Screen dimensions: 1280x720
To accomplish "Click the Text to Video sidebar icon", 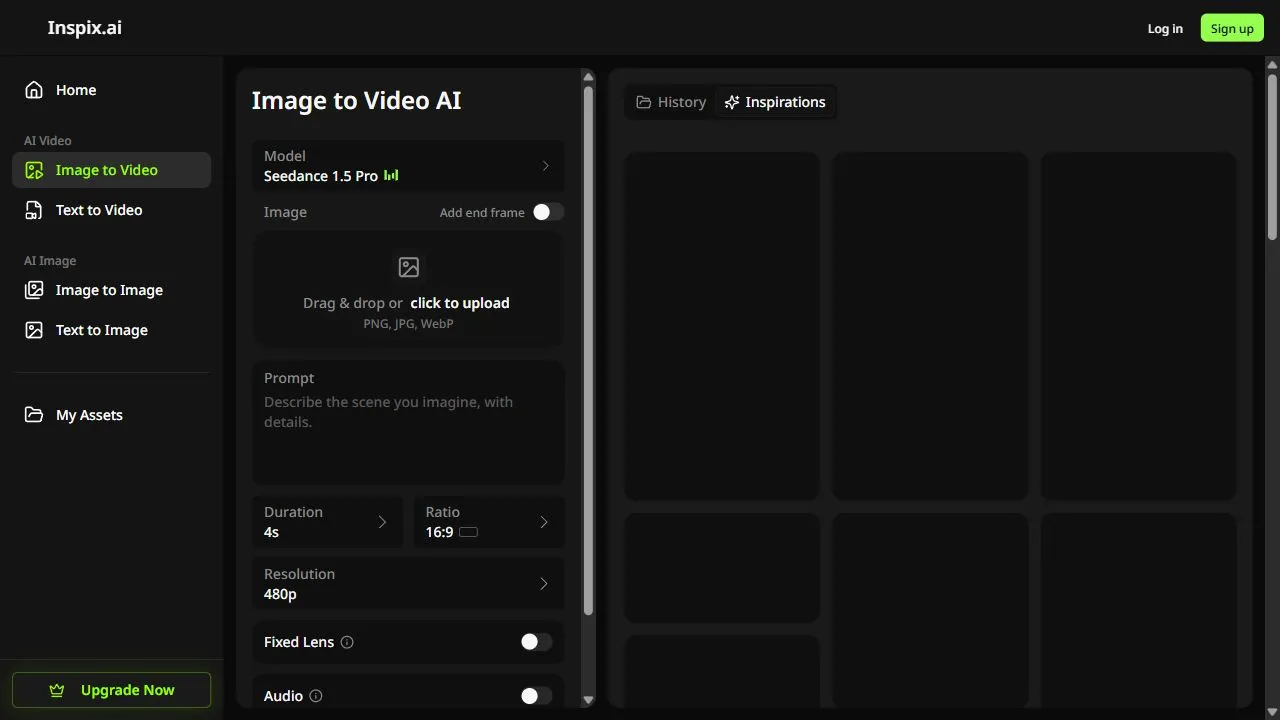I will tap(34, 210).
